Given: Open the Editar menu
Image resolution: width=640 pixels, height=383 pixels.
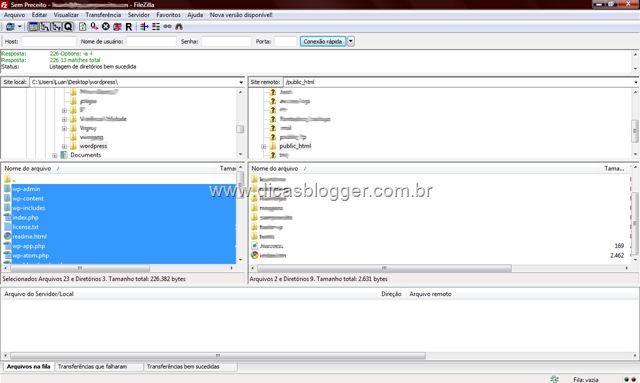Looking at the screenshot, I should (x=39, y=15).
